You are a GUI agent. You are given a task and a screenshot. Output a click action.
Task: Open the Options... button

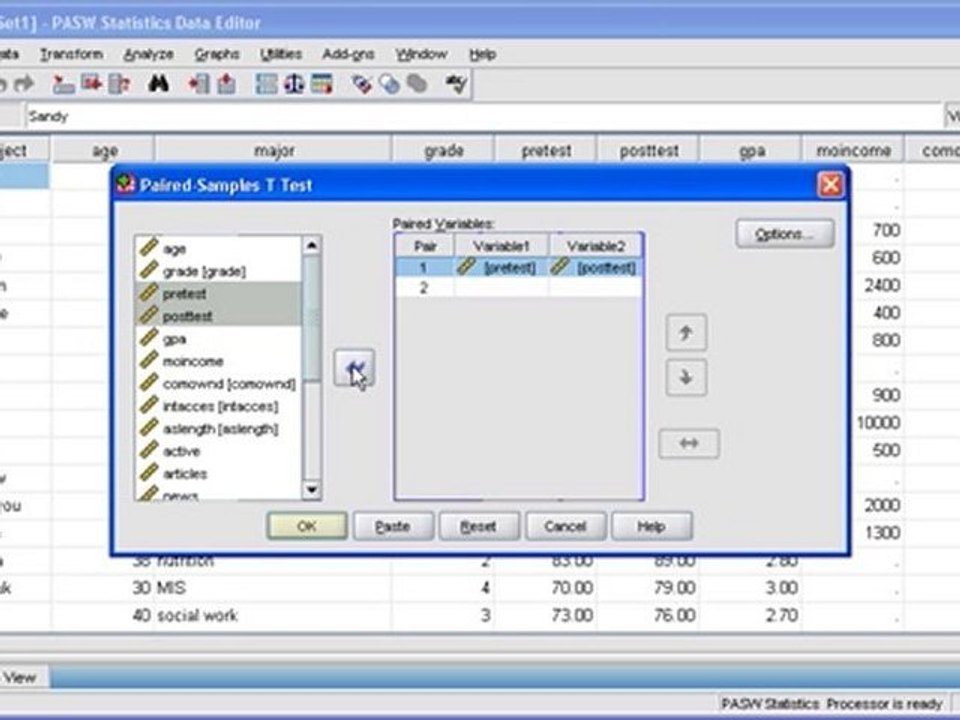point(785,234)
